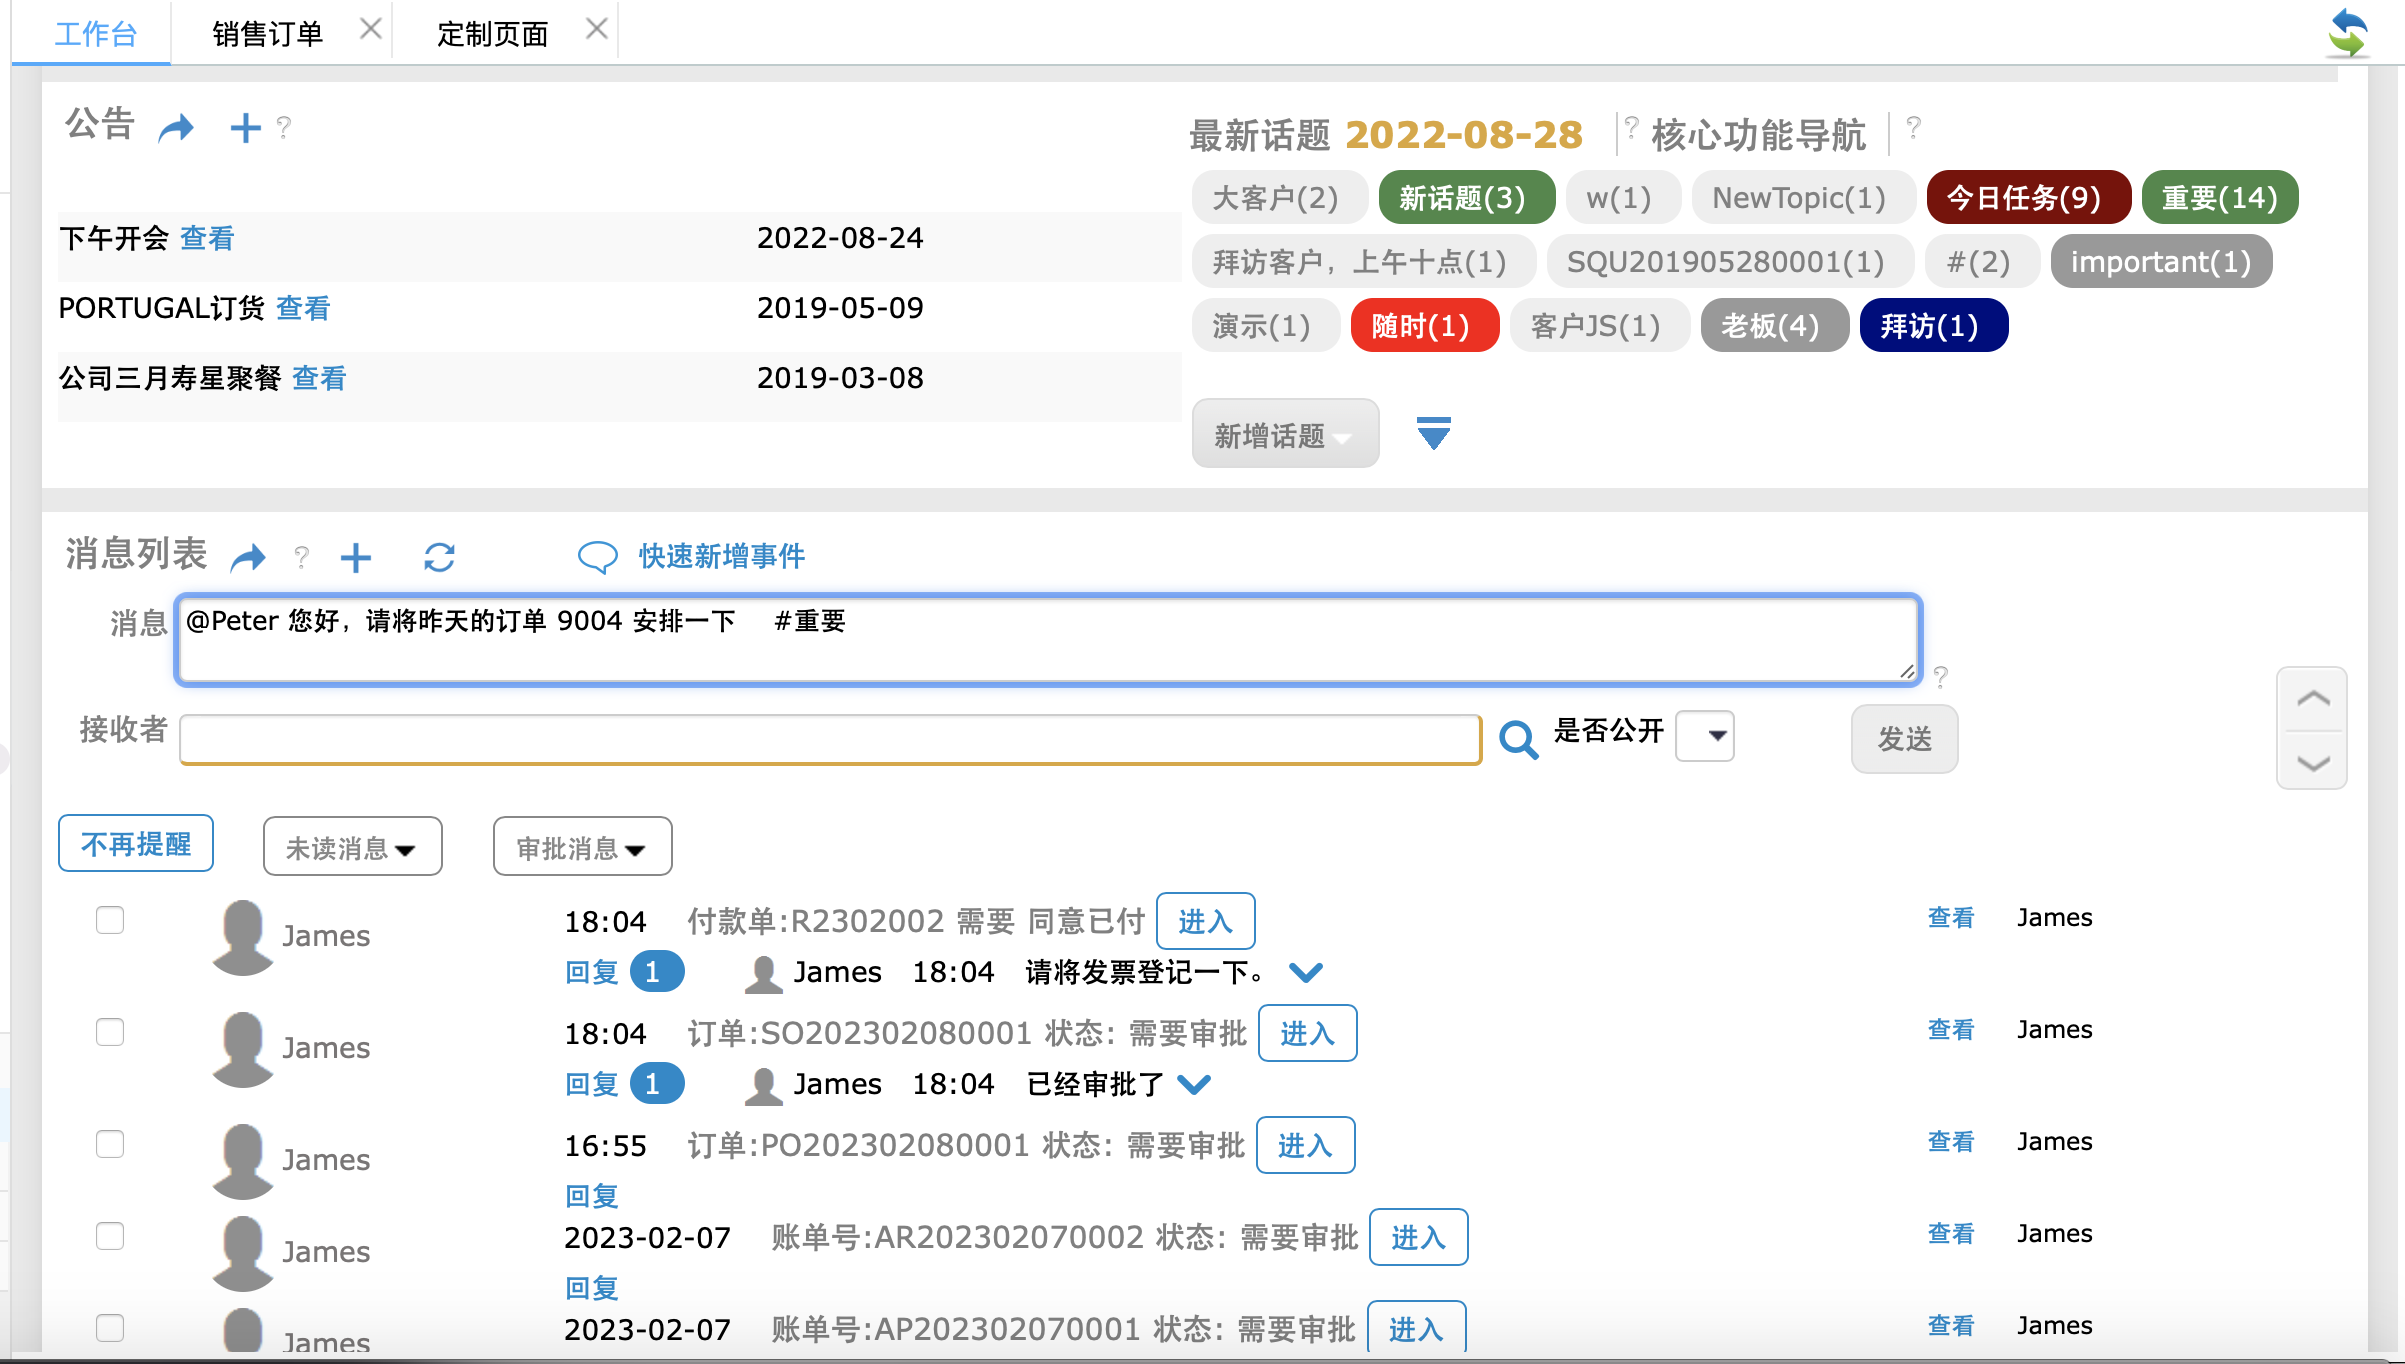
Task: Tick checkbox for SO202302080001 order message
Action: [110, 1032]
